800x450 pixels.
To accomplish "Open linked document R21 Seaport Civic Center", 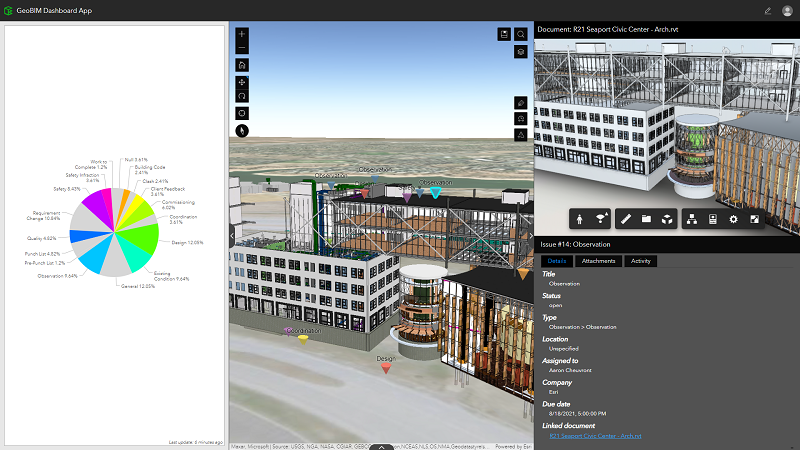I will (x=595, y=435).
